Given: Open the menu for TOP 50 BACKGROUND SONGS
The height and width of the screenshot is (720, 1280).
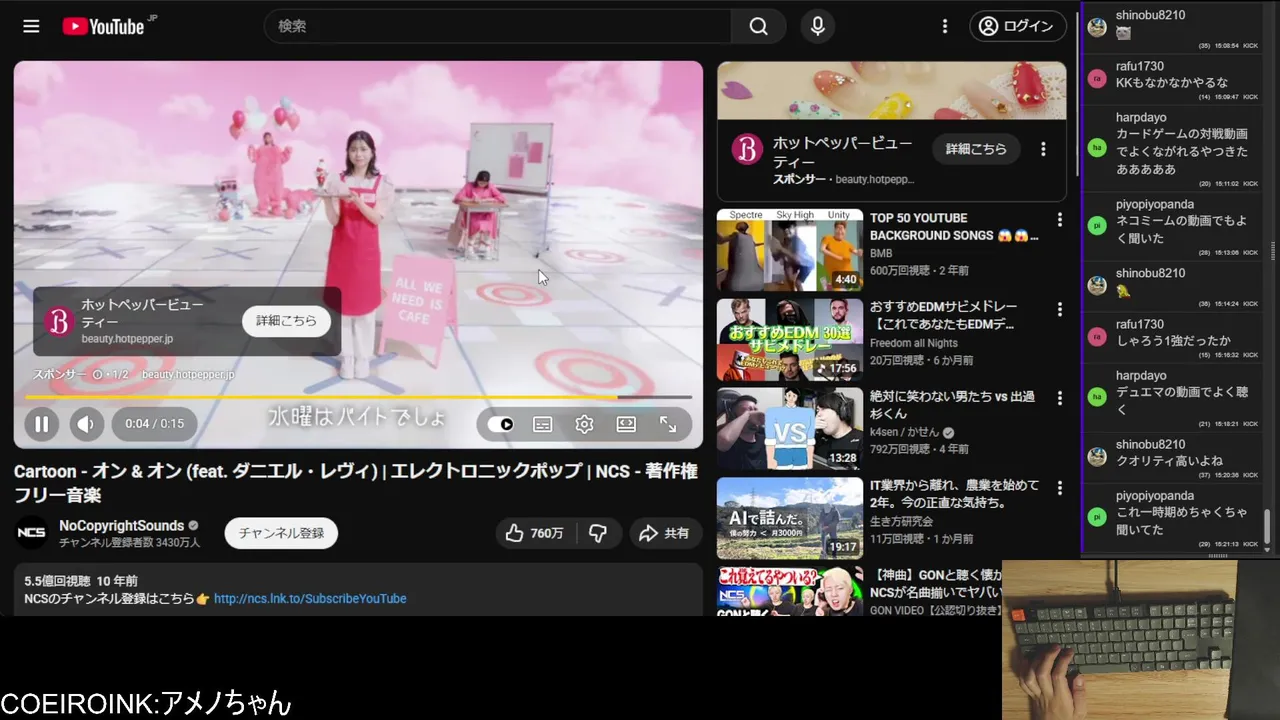Looking at the screenshot, I should click(x=1060, y=219).
